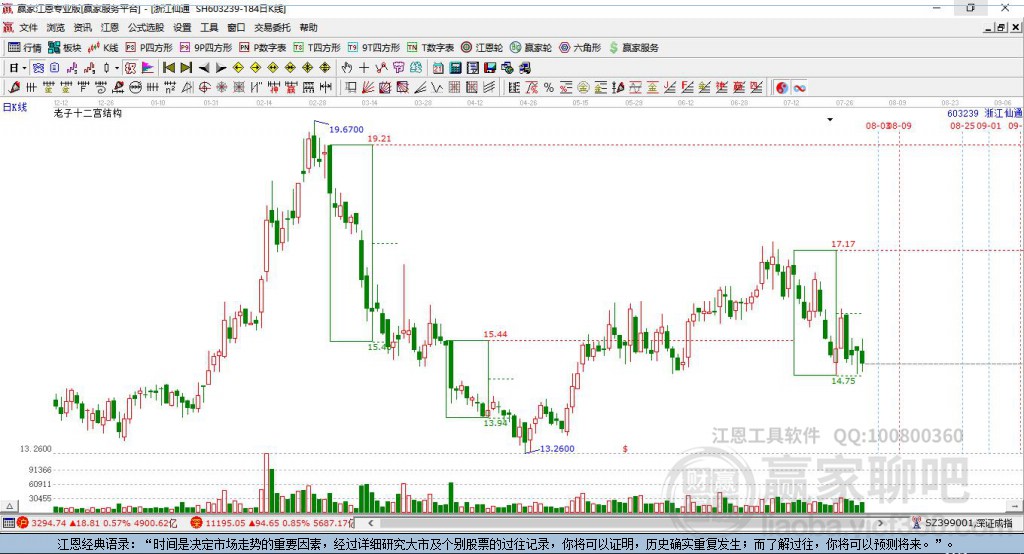Viewport: 1024px width, 554px height.
Task: Click the black right-arrow step-forward icon
Action: 221,68
